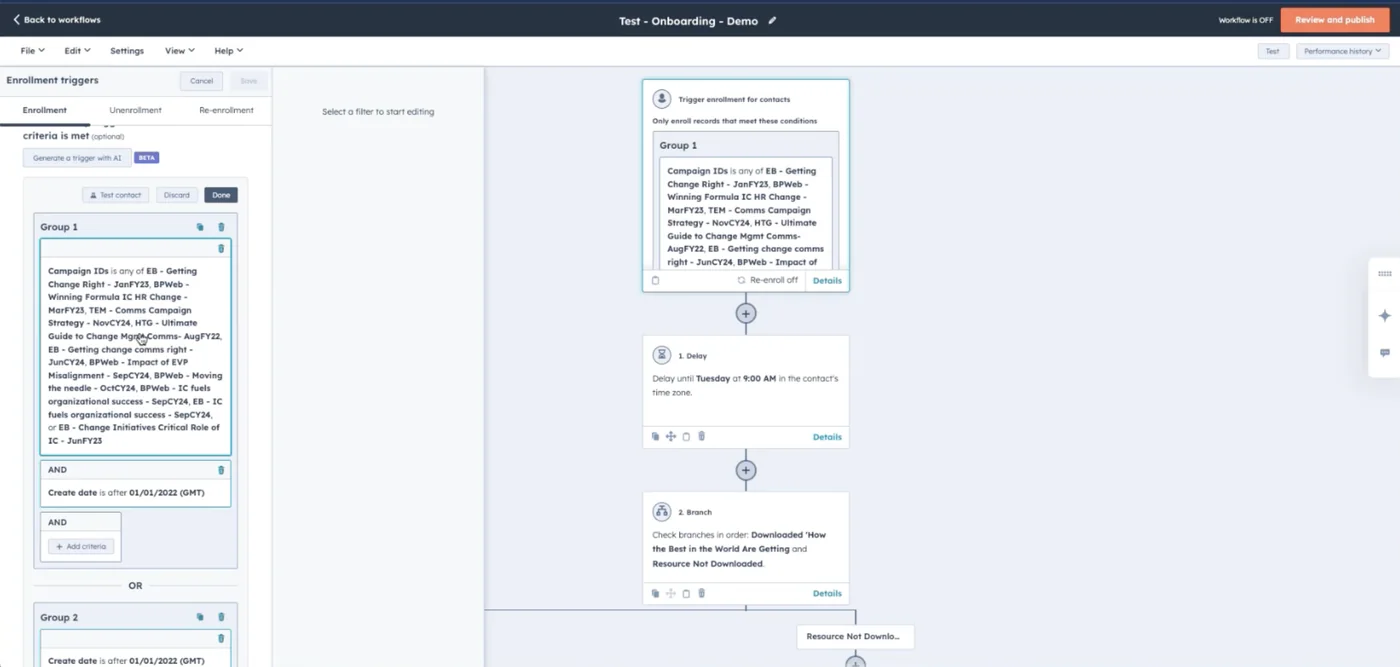Delete Group 2 Create date filter trash
The image size is (1400, 667).
(221, 639)
